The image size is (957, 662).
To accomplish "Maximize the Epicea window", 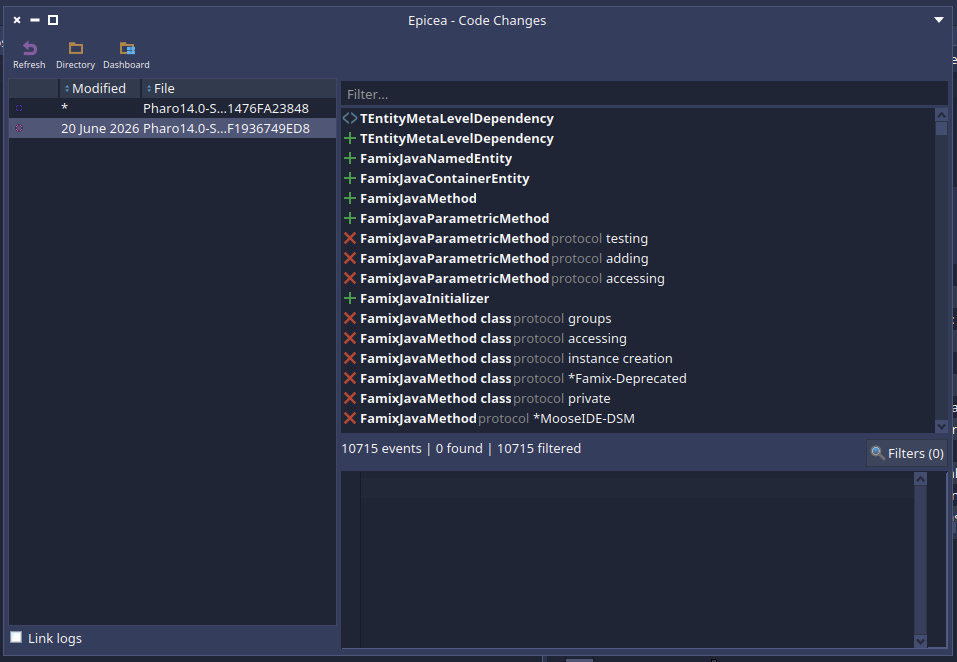I will click(53, 20).
